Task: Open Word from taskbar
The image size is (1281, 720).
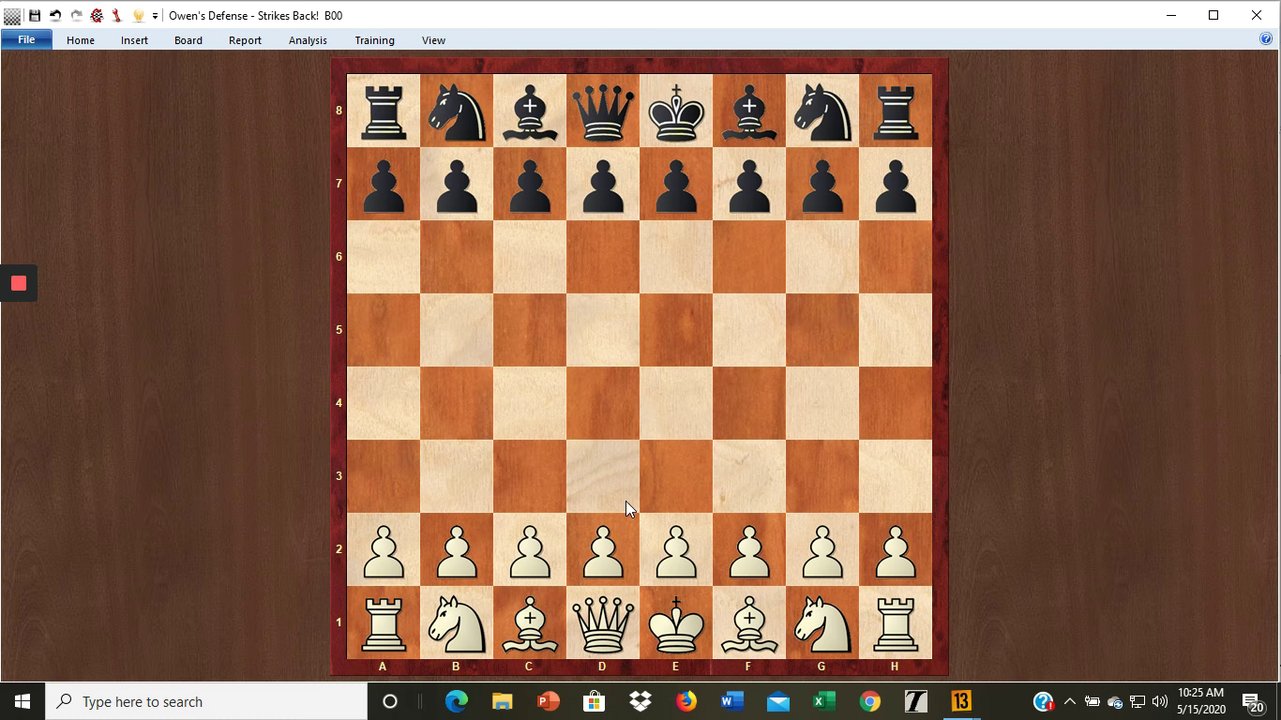Action: pos(732,701)
